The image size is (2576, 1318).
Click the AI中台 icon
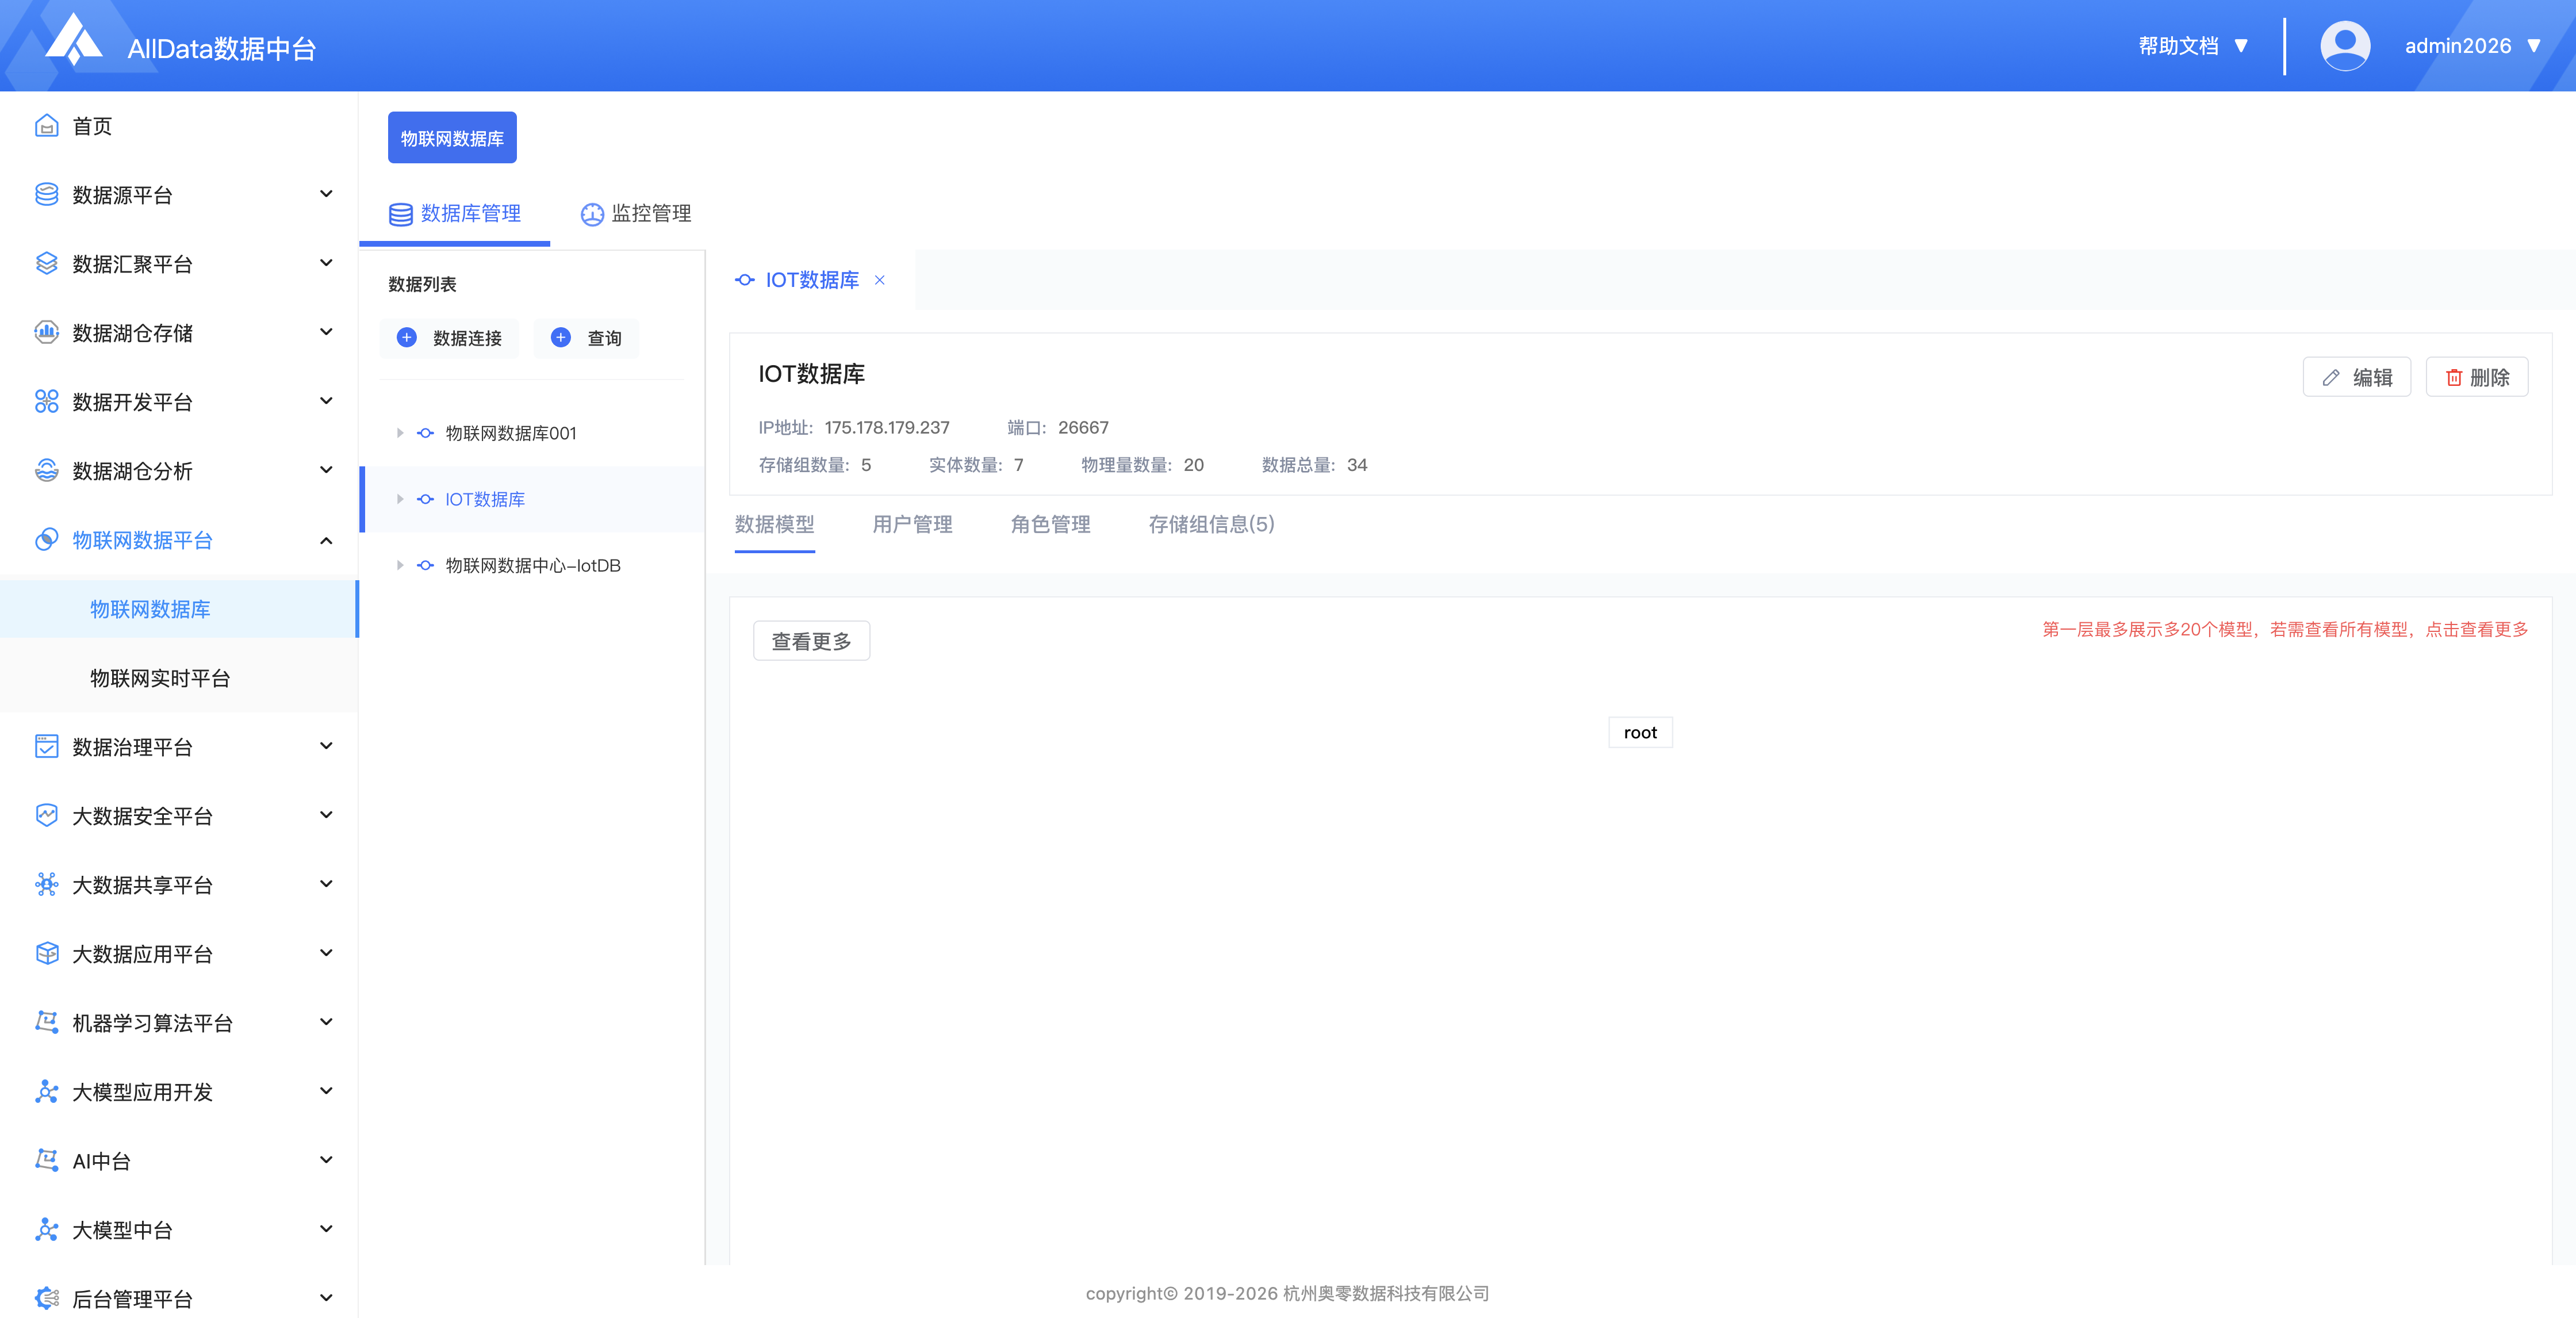(47, 1160)
